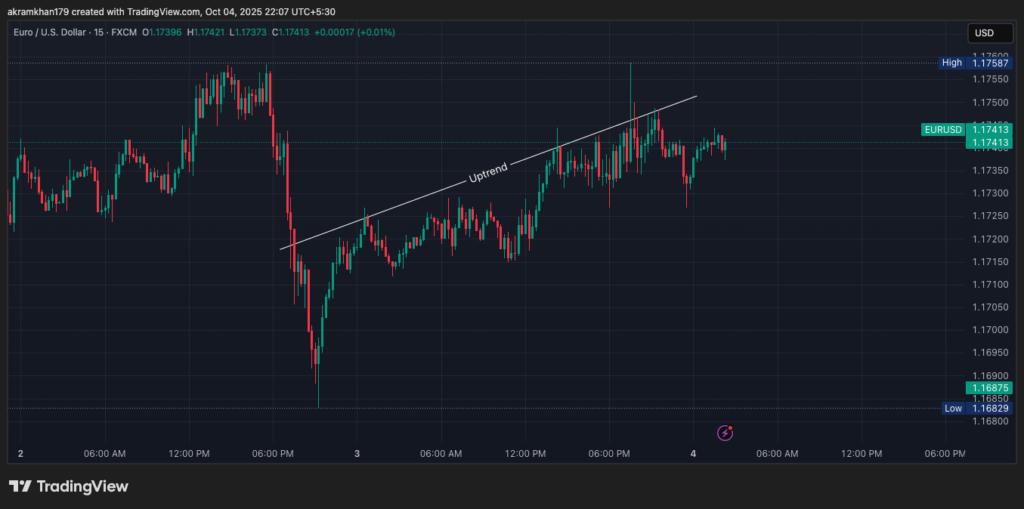Image resolution: width=1024 pixels, height=509 pixels.
Task: Click the 1.17000 price axis level
Action: 988,330
